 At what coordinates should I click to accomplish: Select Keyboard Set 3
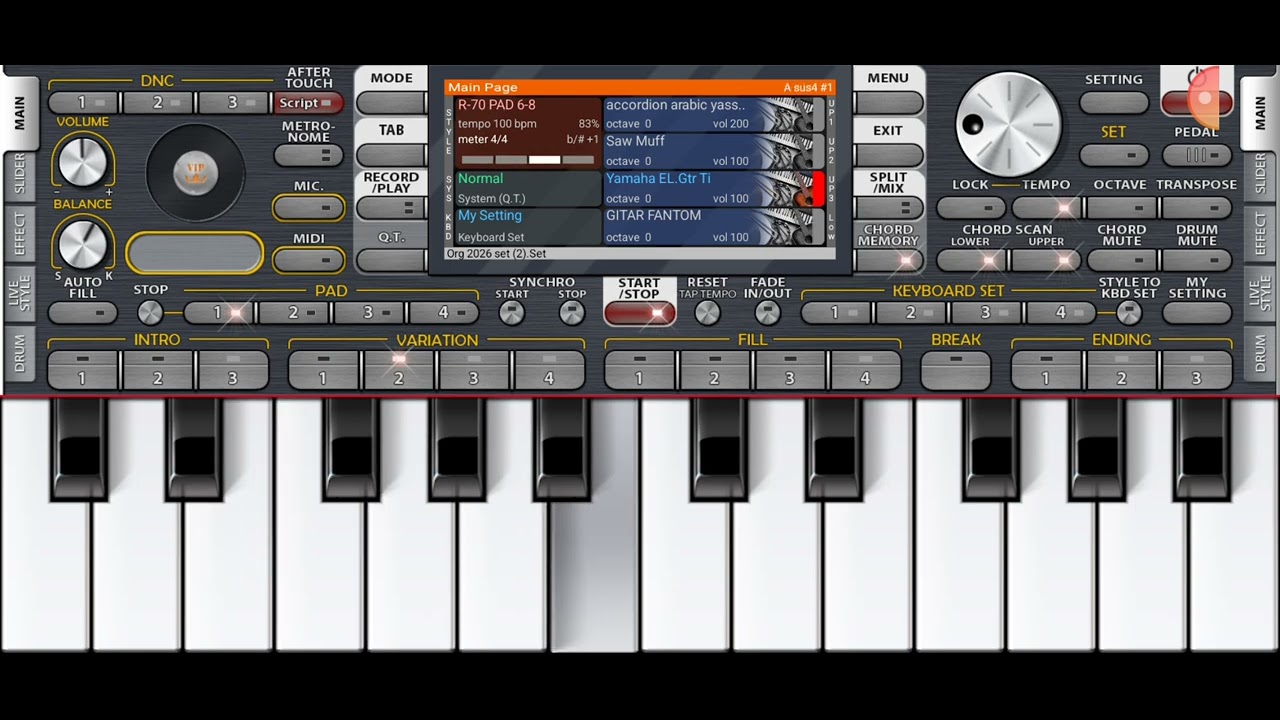pyautogui.click(x=987, y=313)
